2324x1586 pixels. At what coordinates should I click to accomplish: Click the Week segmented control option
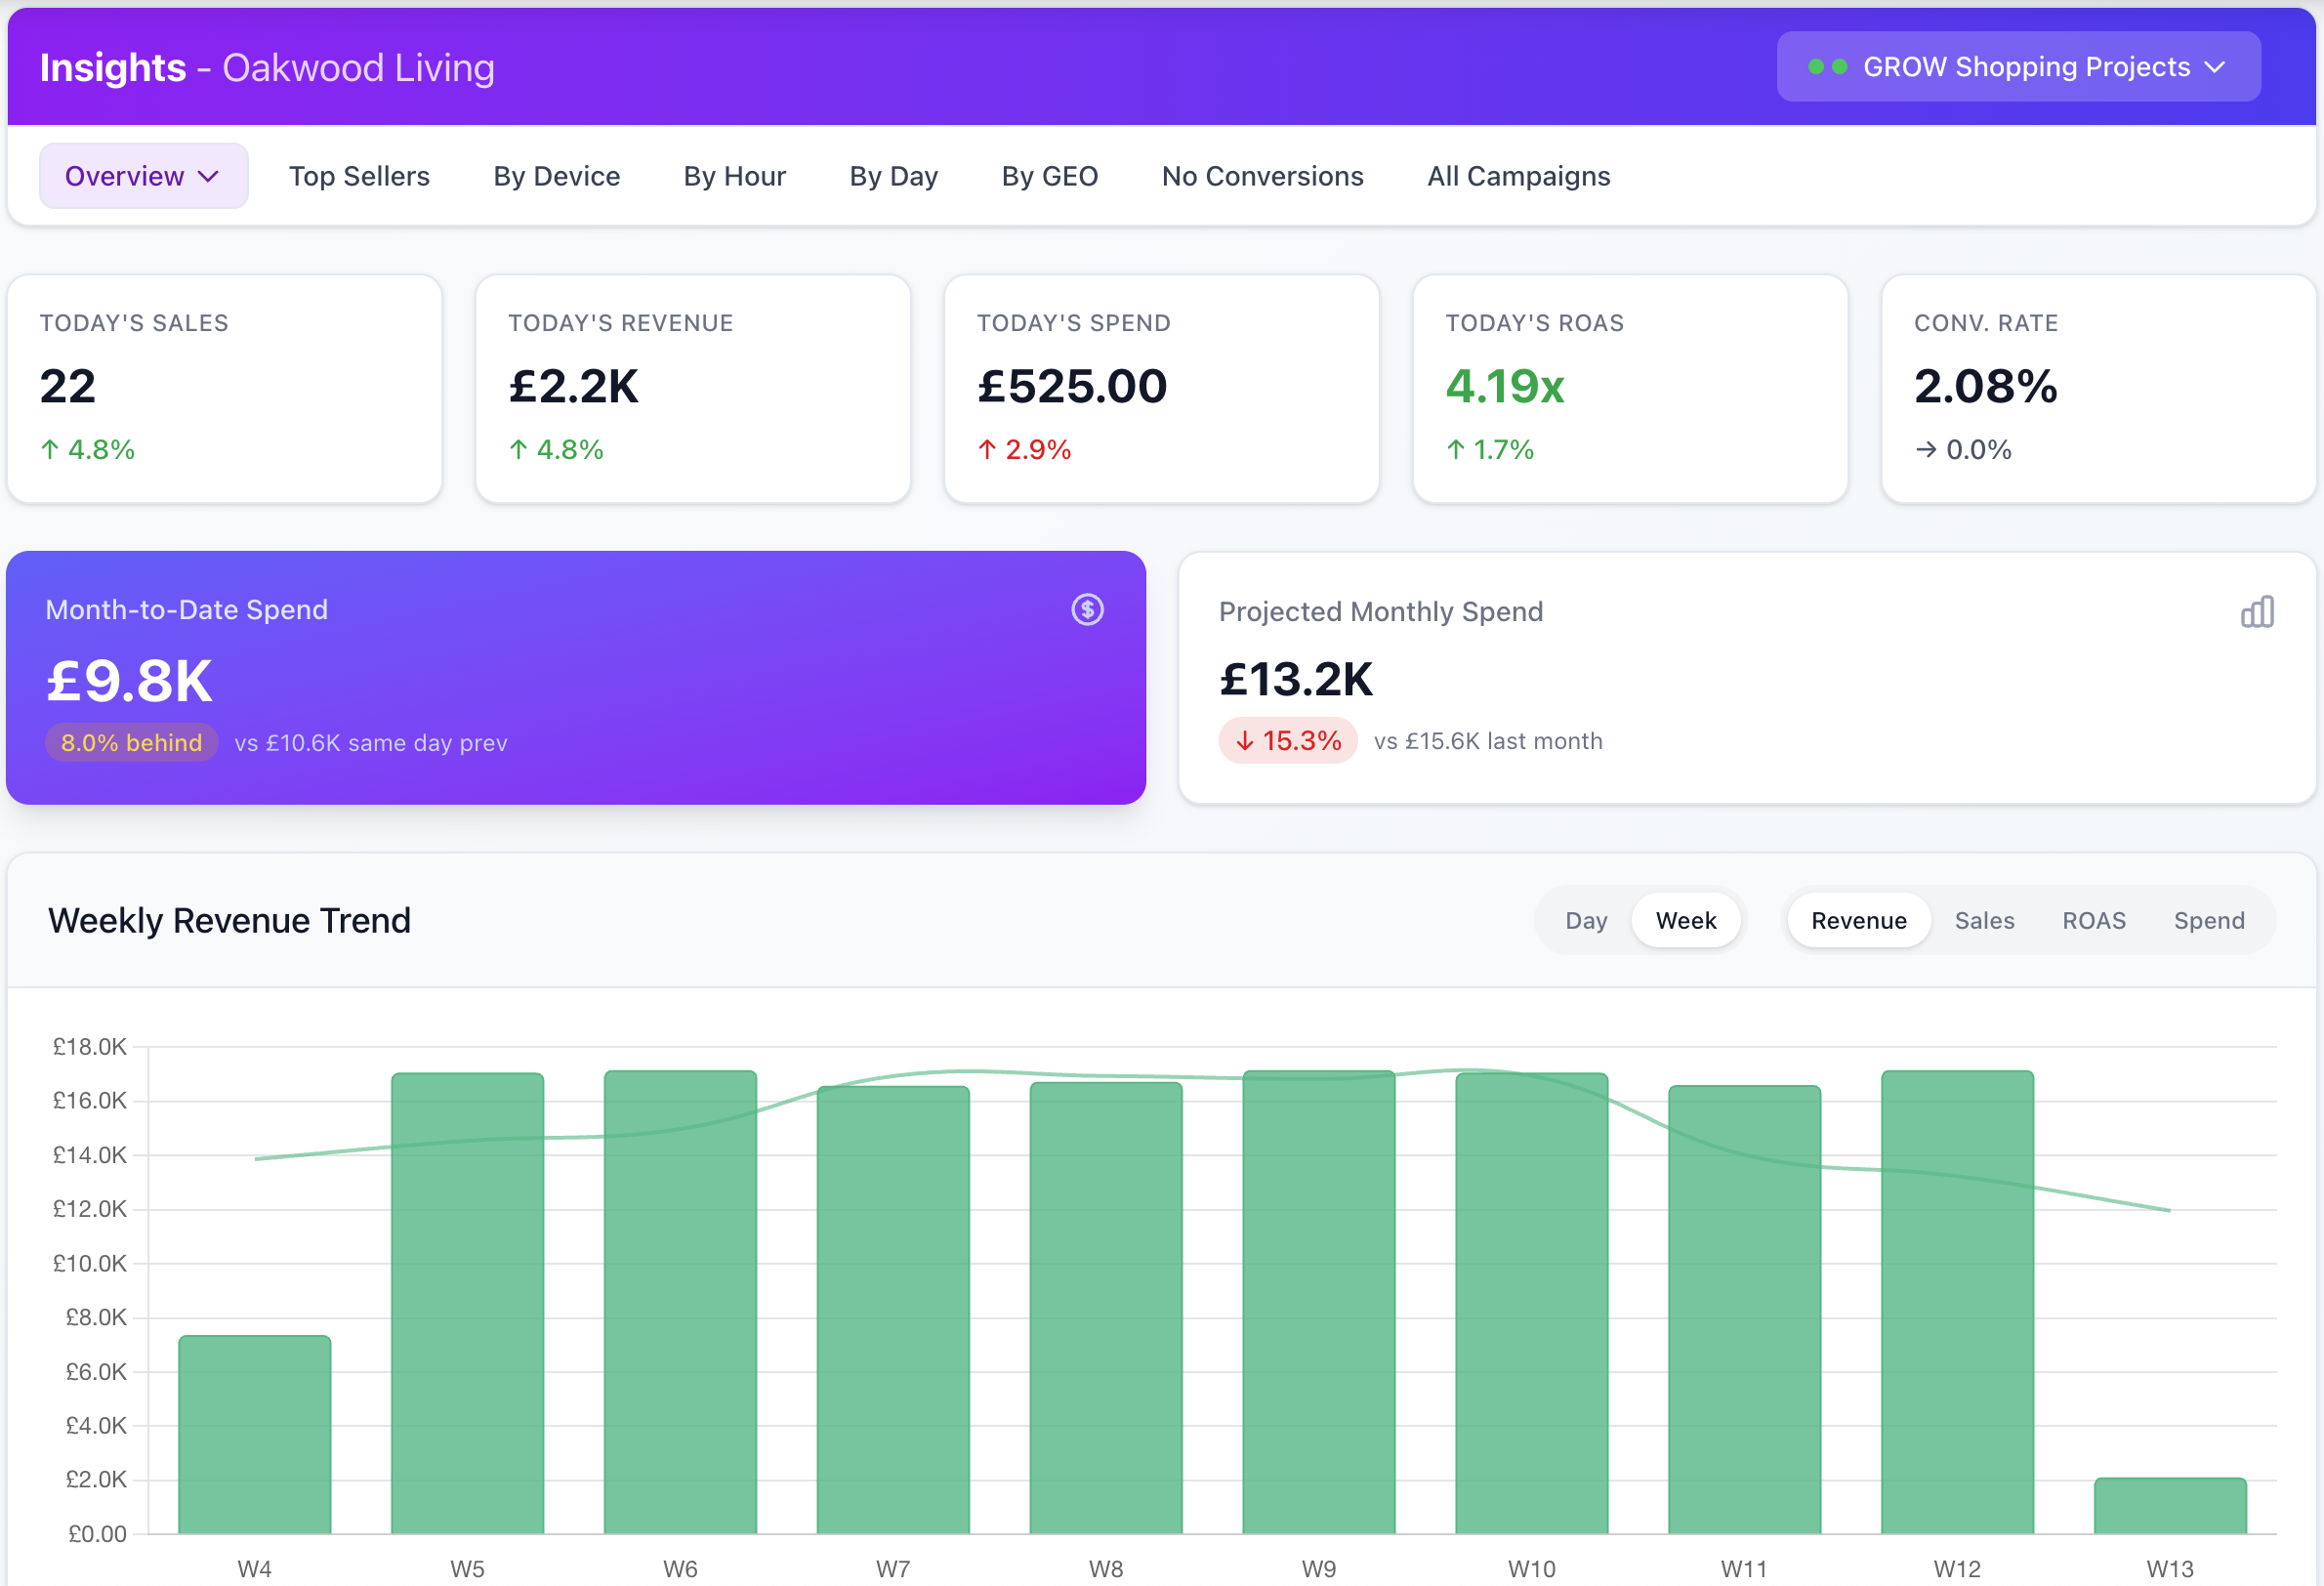click(x=1686, y=920)
